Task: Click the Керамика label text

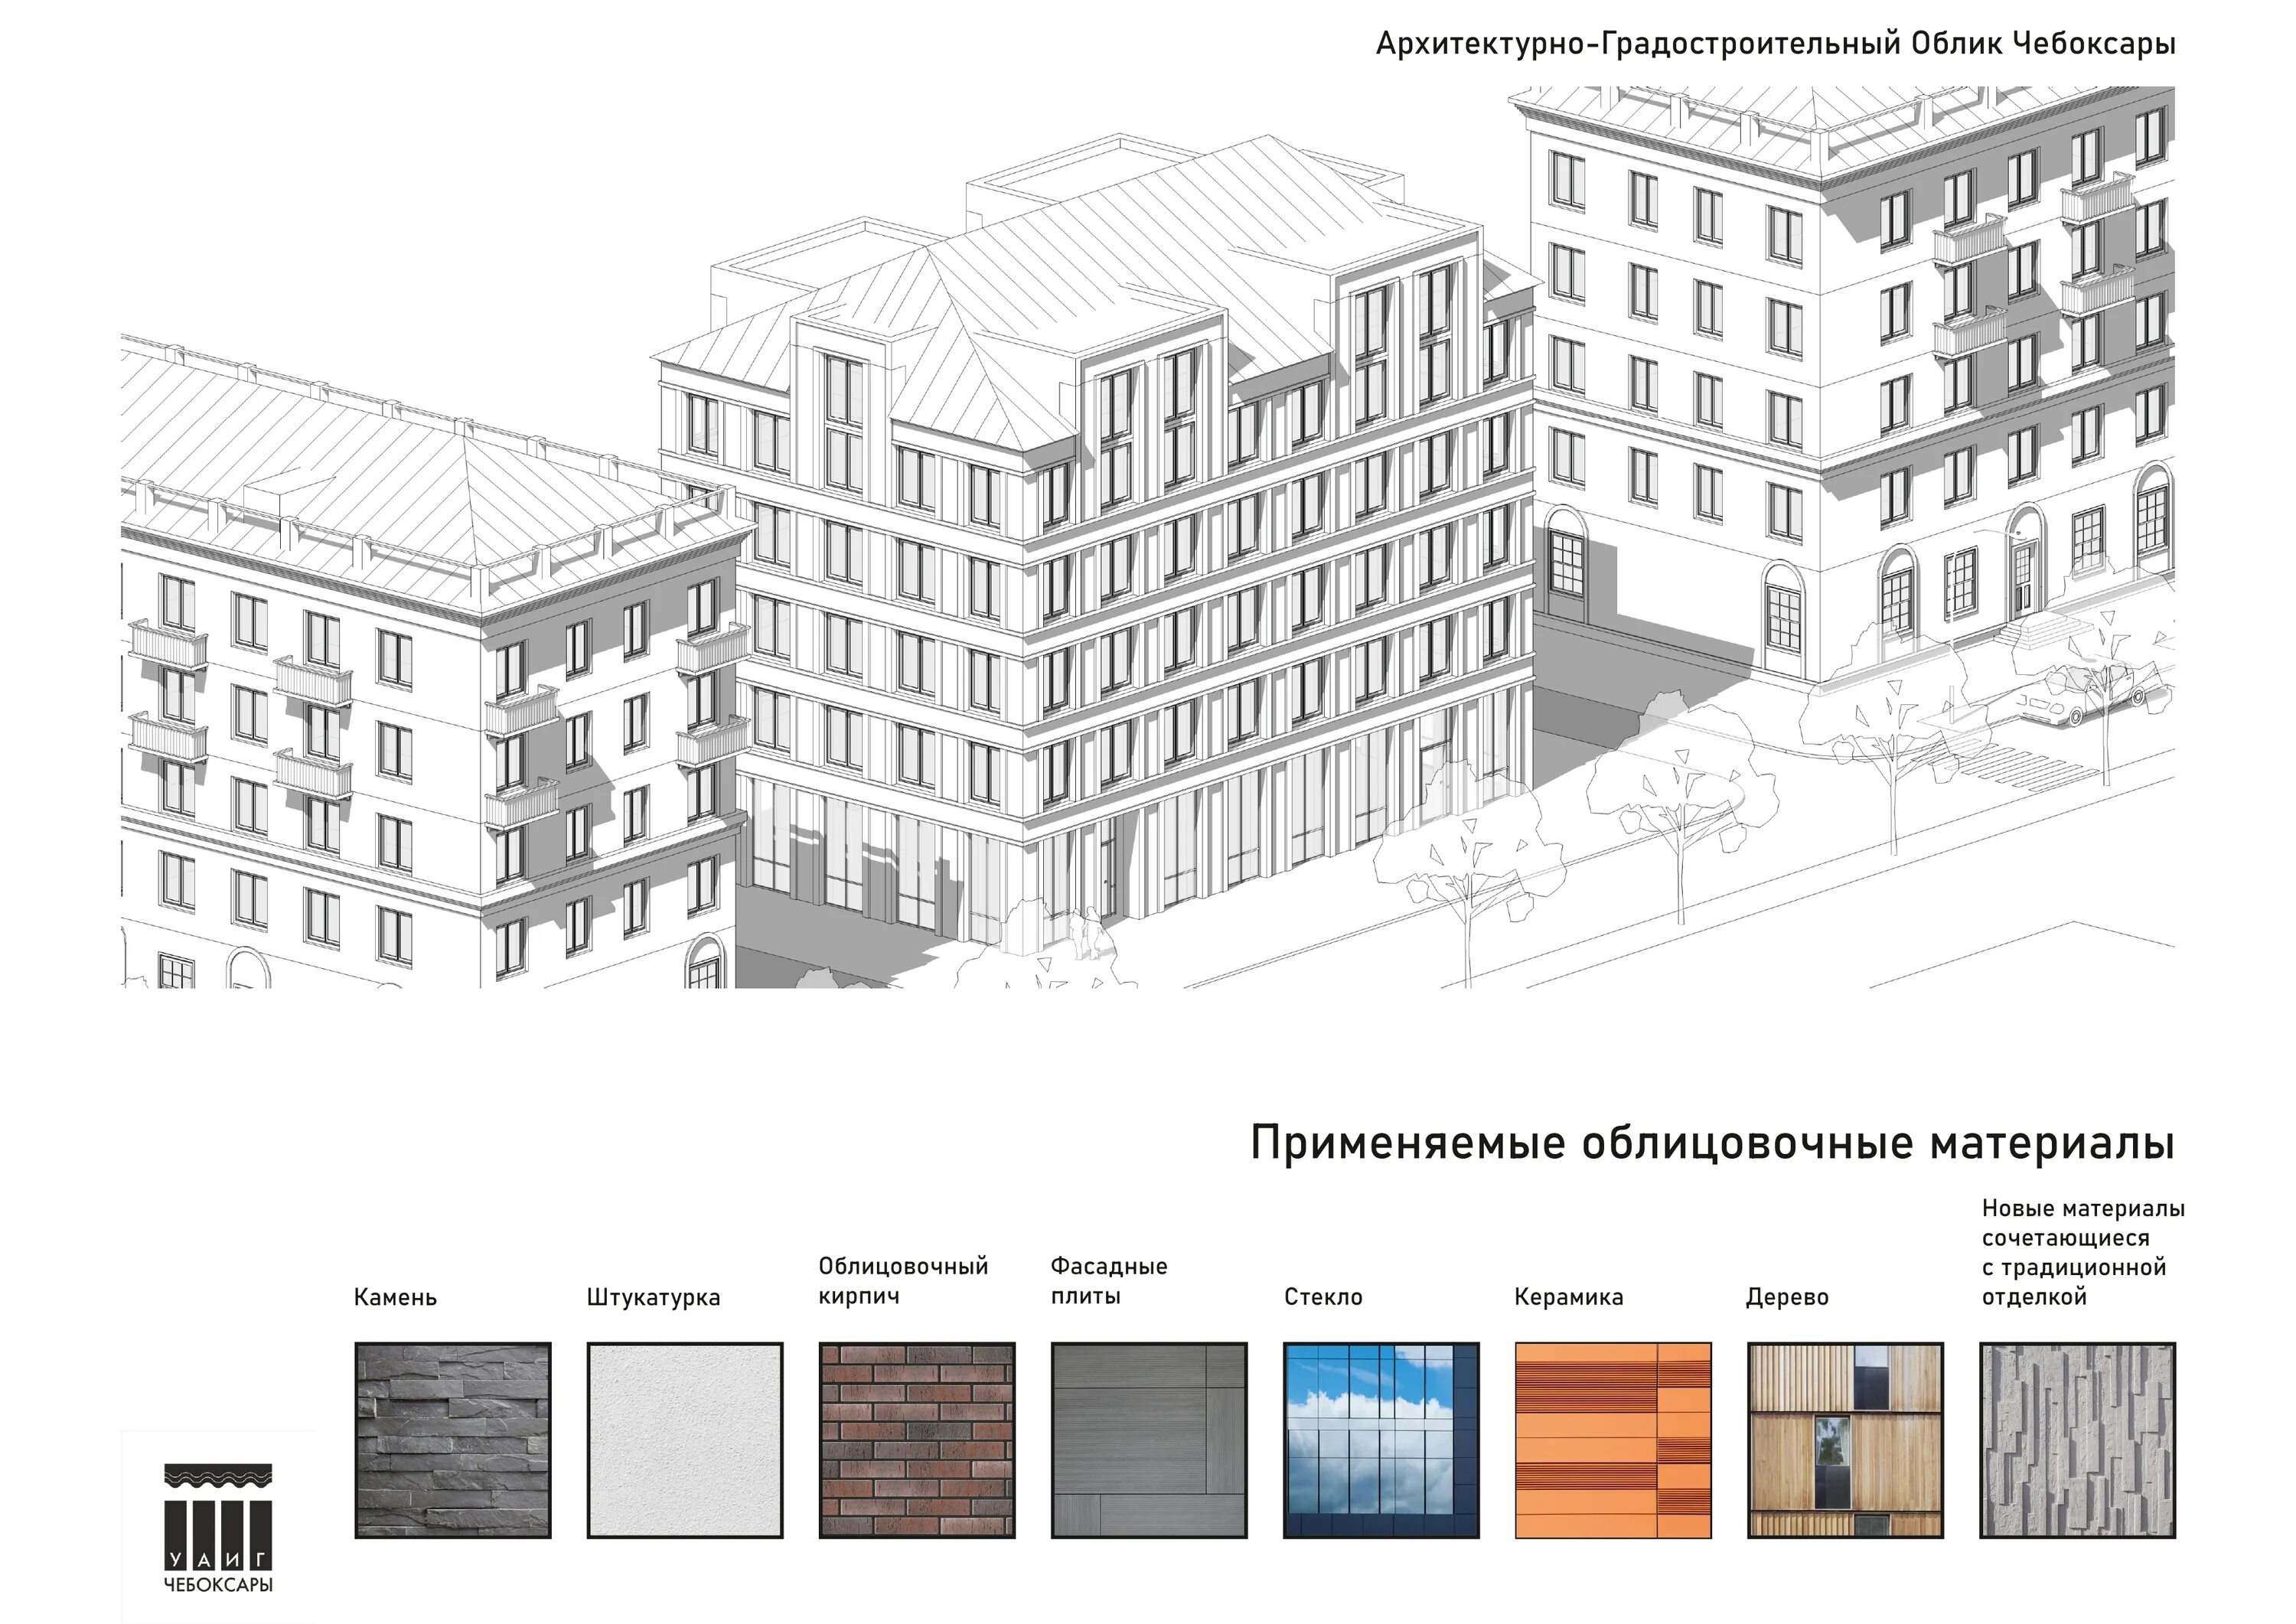Action: 1568,1297
